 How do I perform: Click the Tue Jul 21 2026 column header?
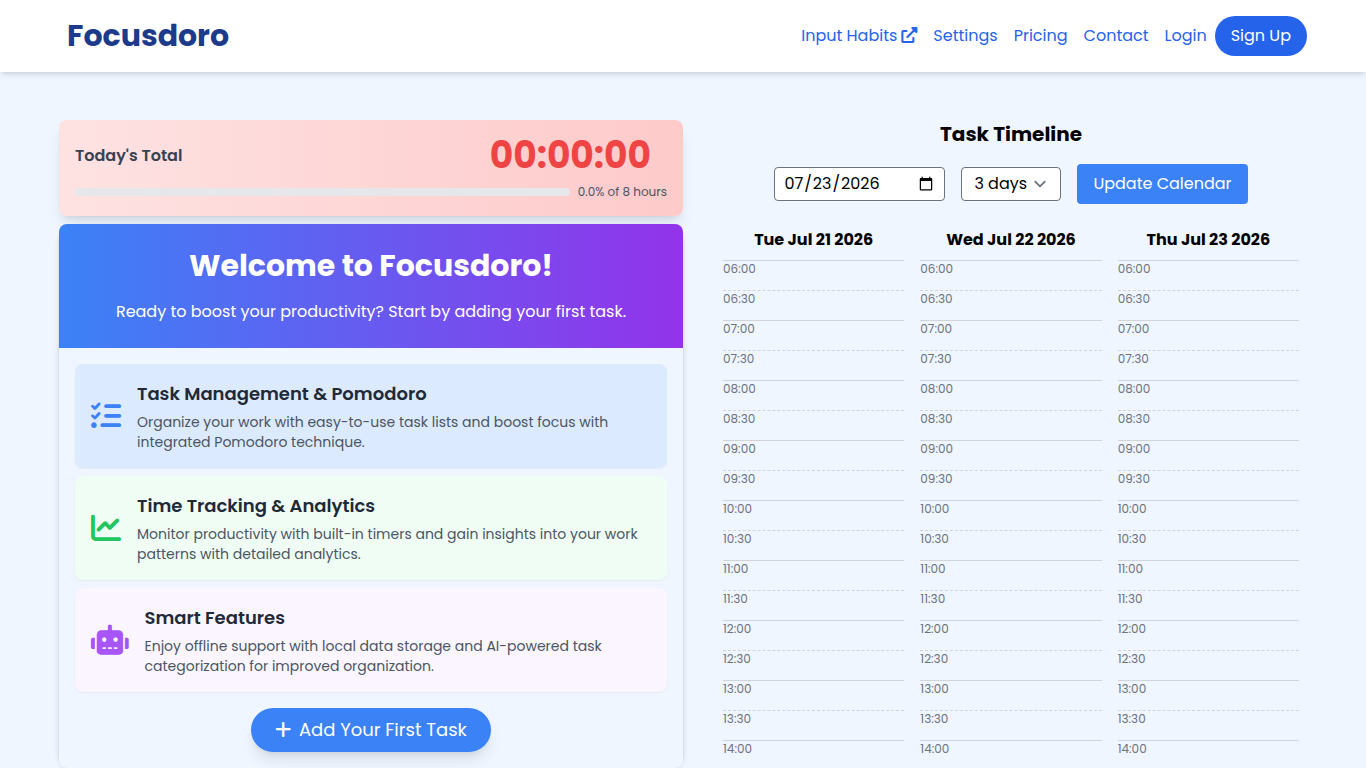(813, 239)
